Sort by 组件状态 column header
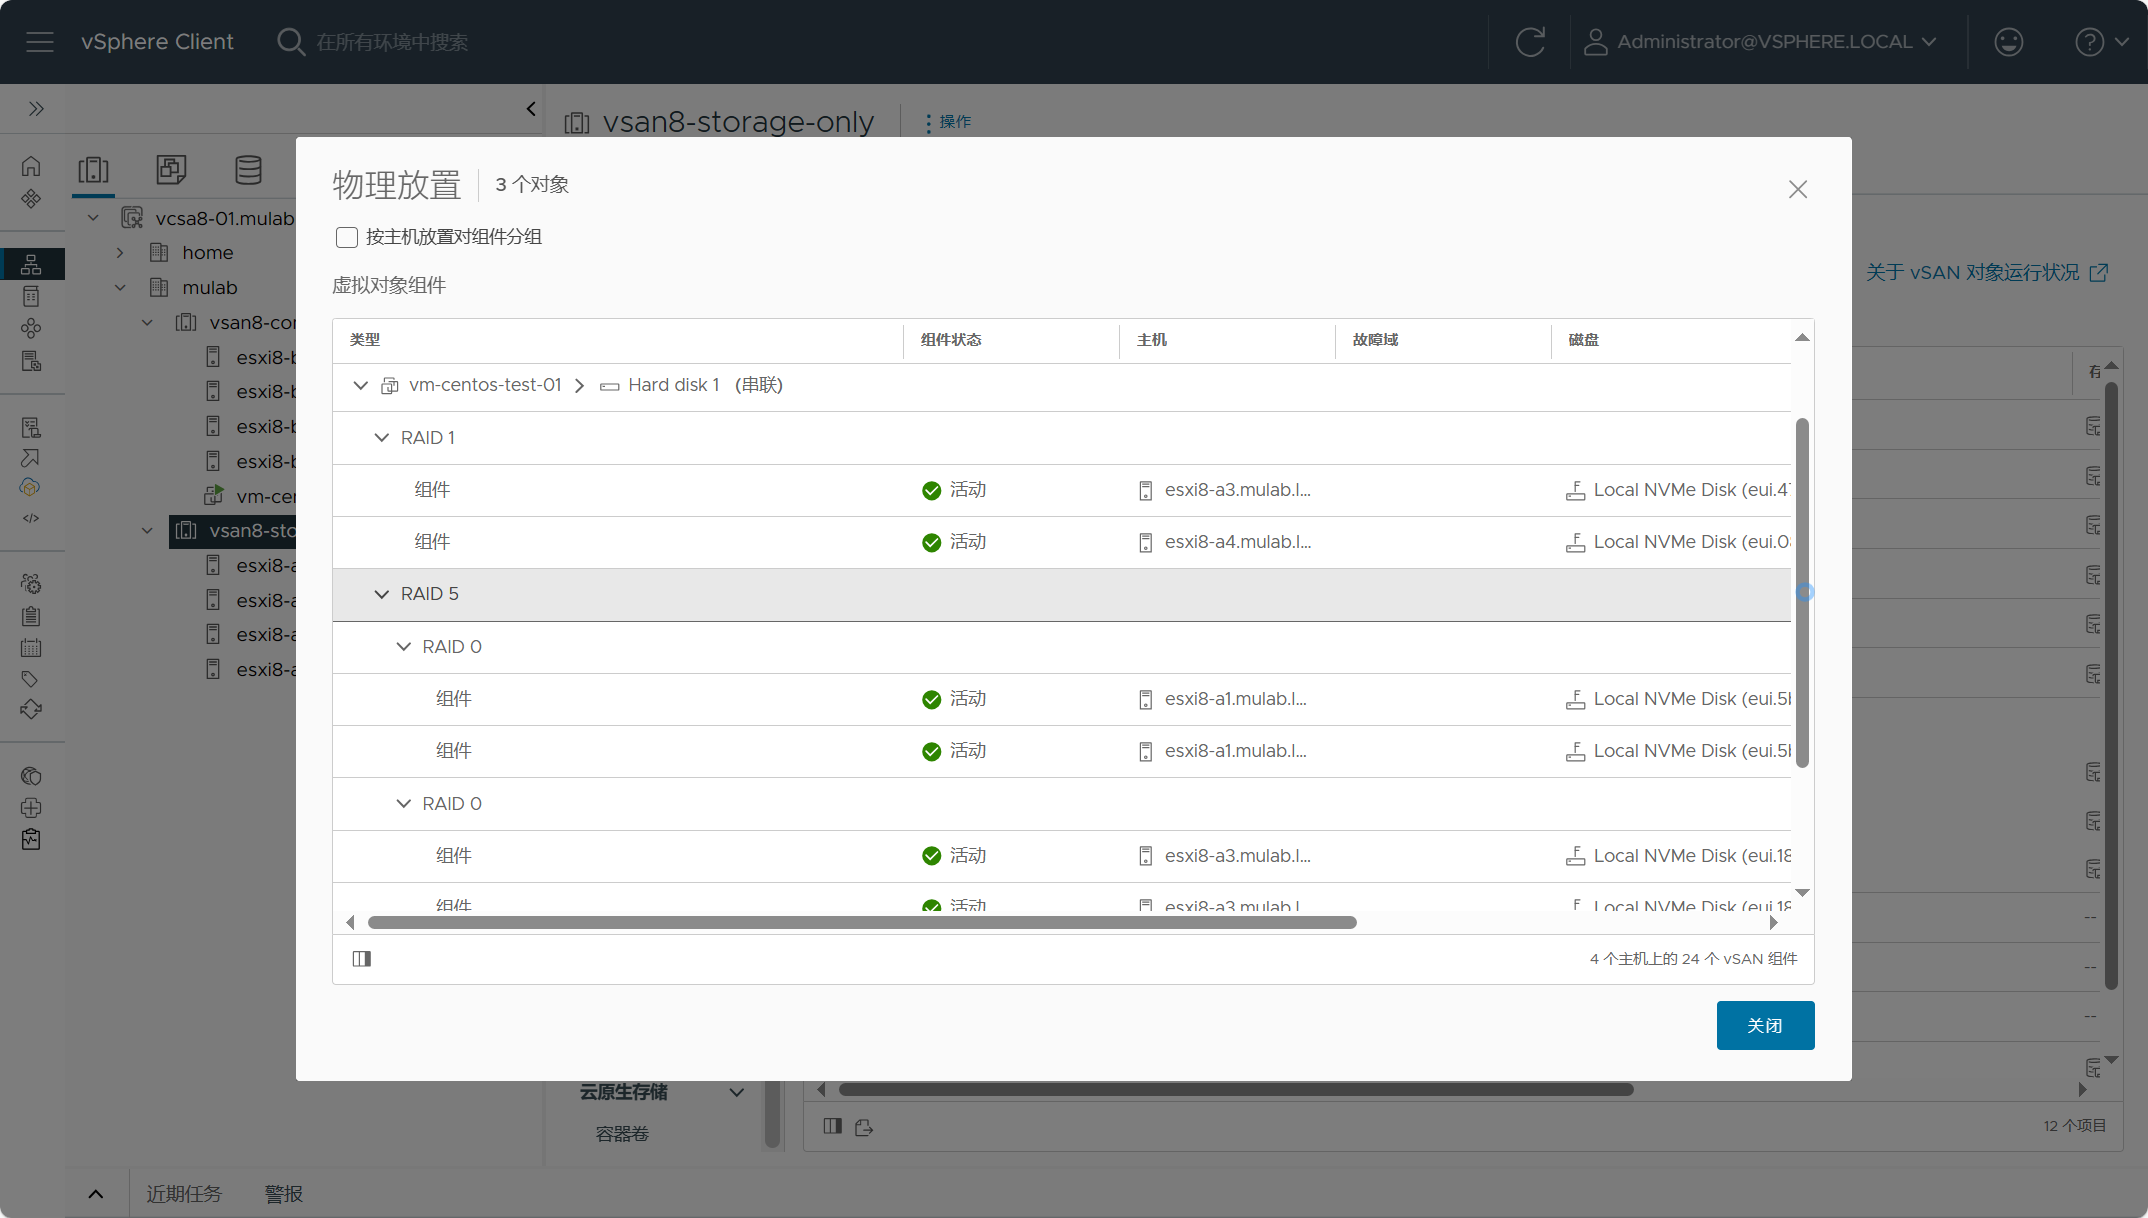The height and width of the screenshot is (1218, 2148). 951,340
